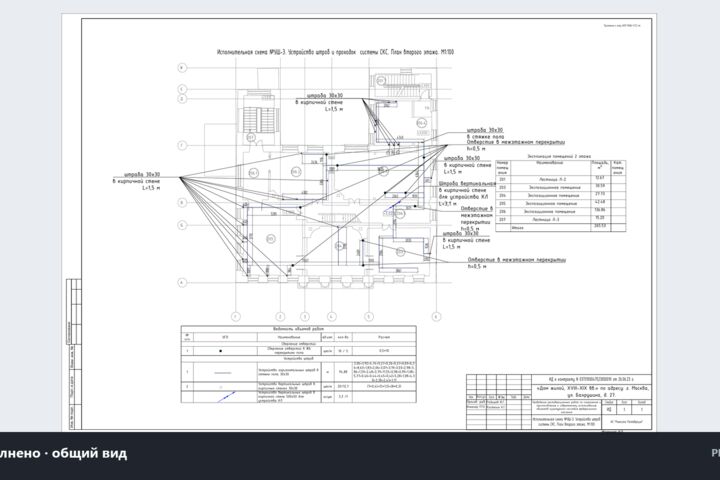Click grid axis marker 4 below plan

[x=332, y=316]
